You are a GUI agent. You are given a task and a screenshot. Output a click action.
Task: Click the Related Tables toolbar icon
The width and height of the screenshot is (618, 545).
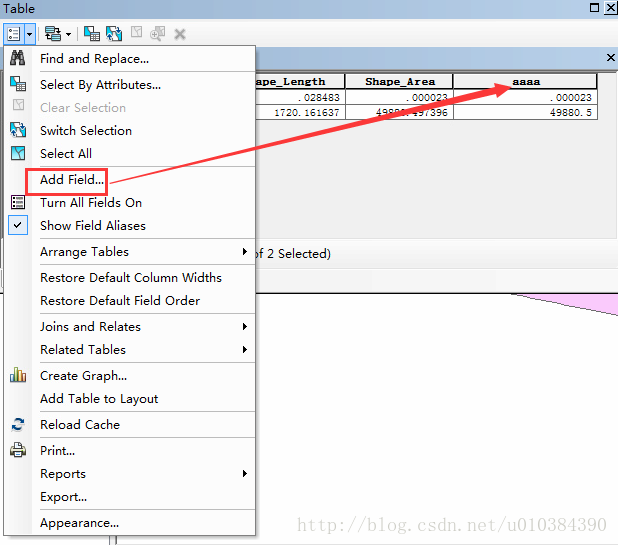[53, 34]
